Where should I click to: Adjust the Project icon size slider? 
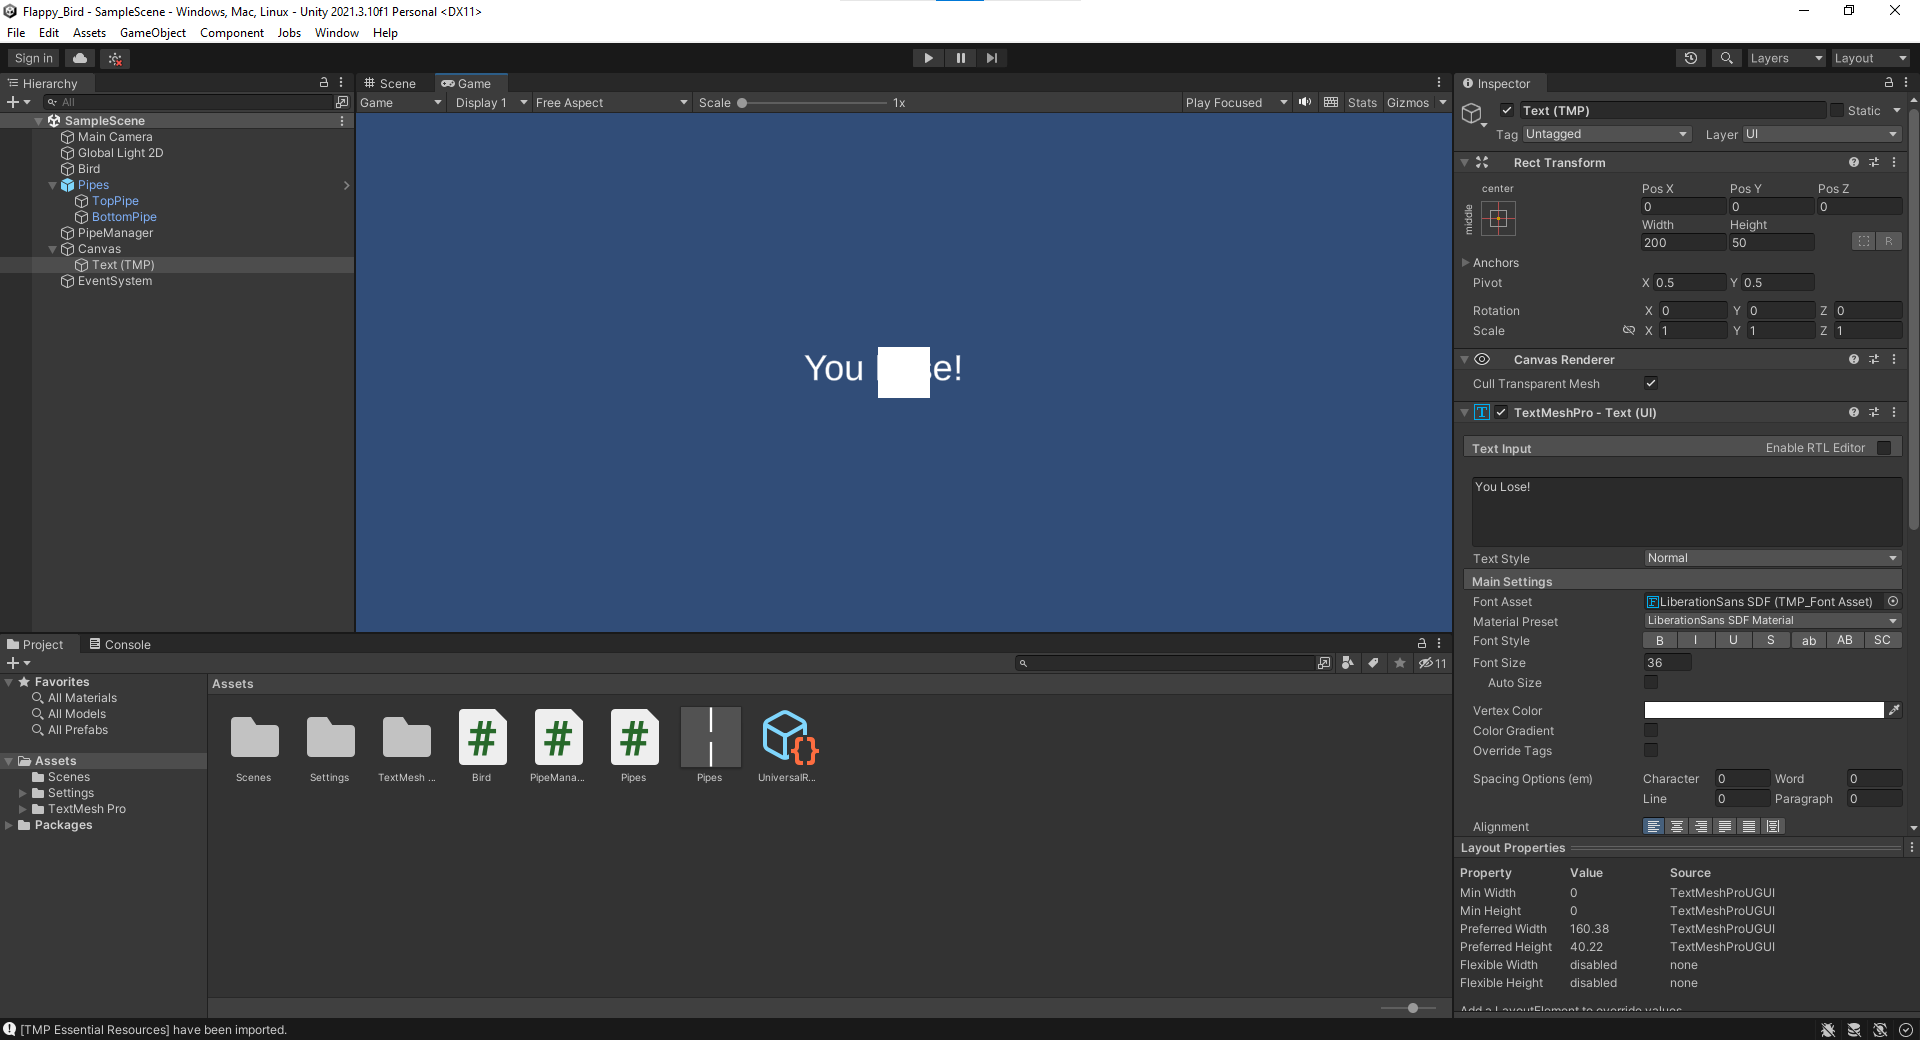[x=1412, y=1008]
